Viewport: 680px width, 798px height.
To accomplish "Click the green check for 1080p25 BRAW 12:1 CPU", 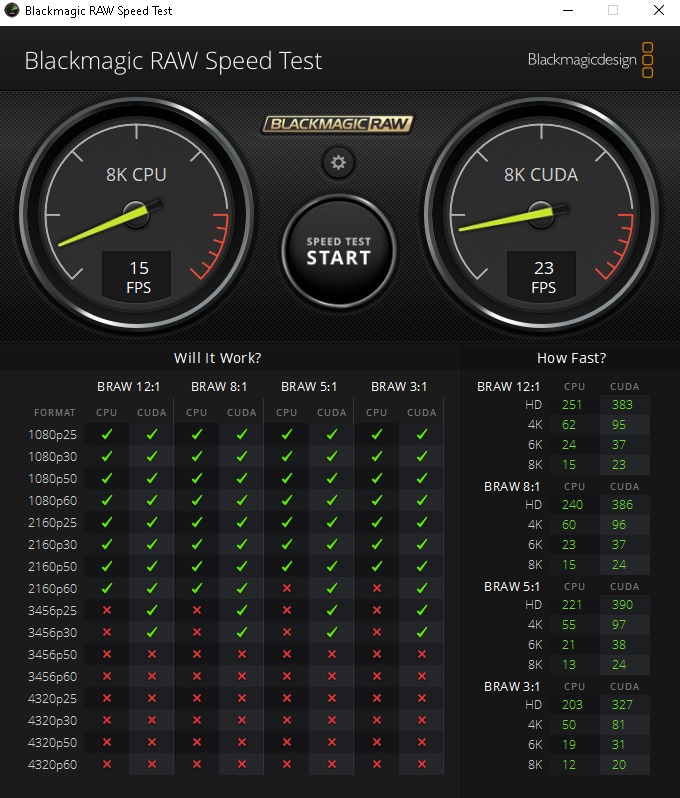I will (x=107, y=434).
